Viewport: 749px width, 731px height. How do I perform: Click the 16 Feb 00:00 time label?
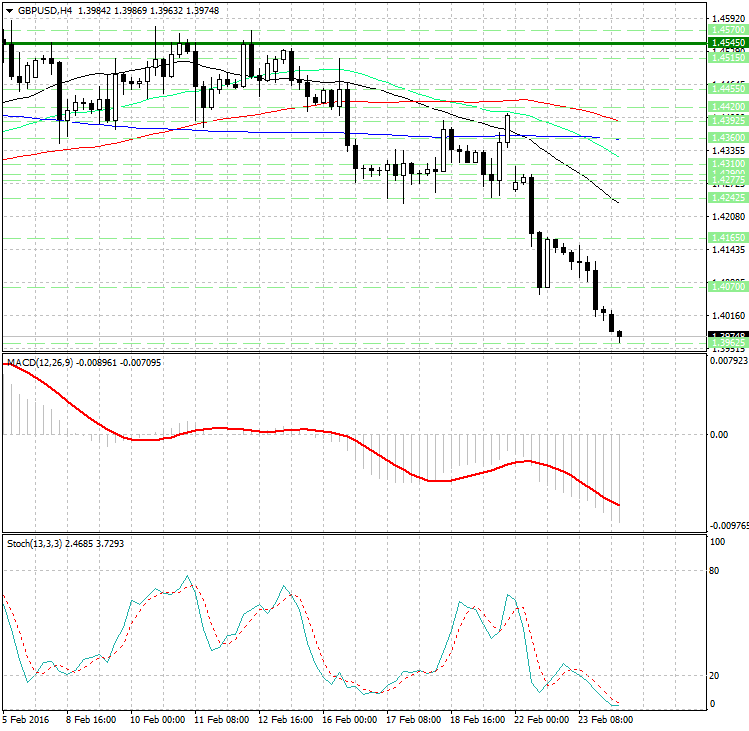351,718
